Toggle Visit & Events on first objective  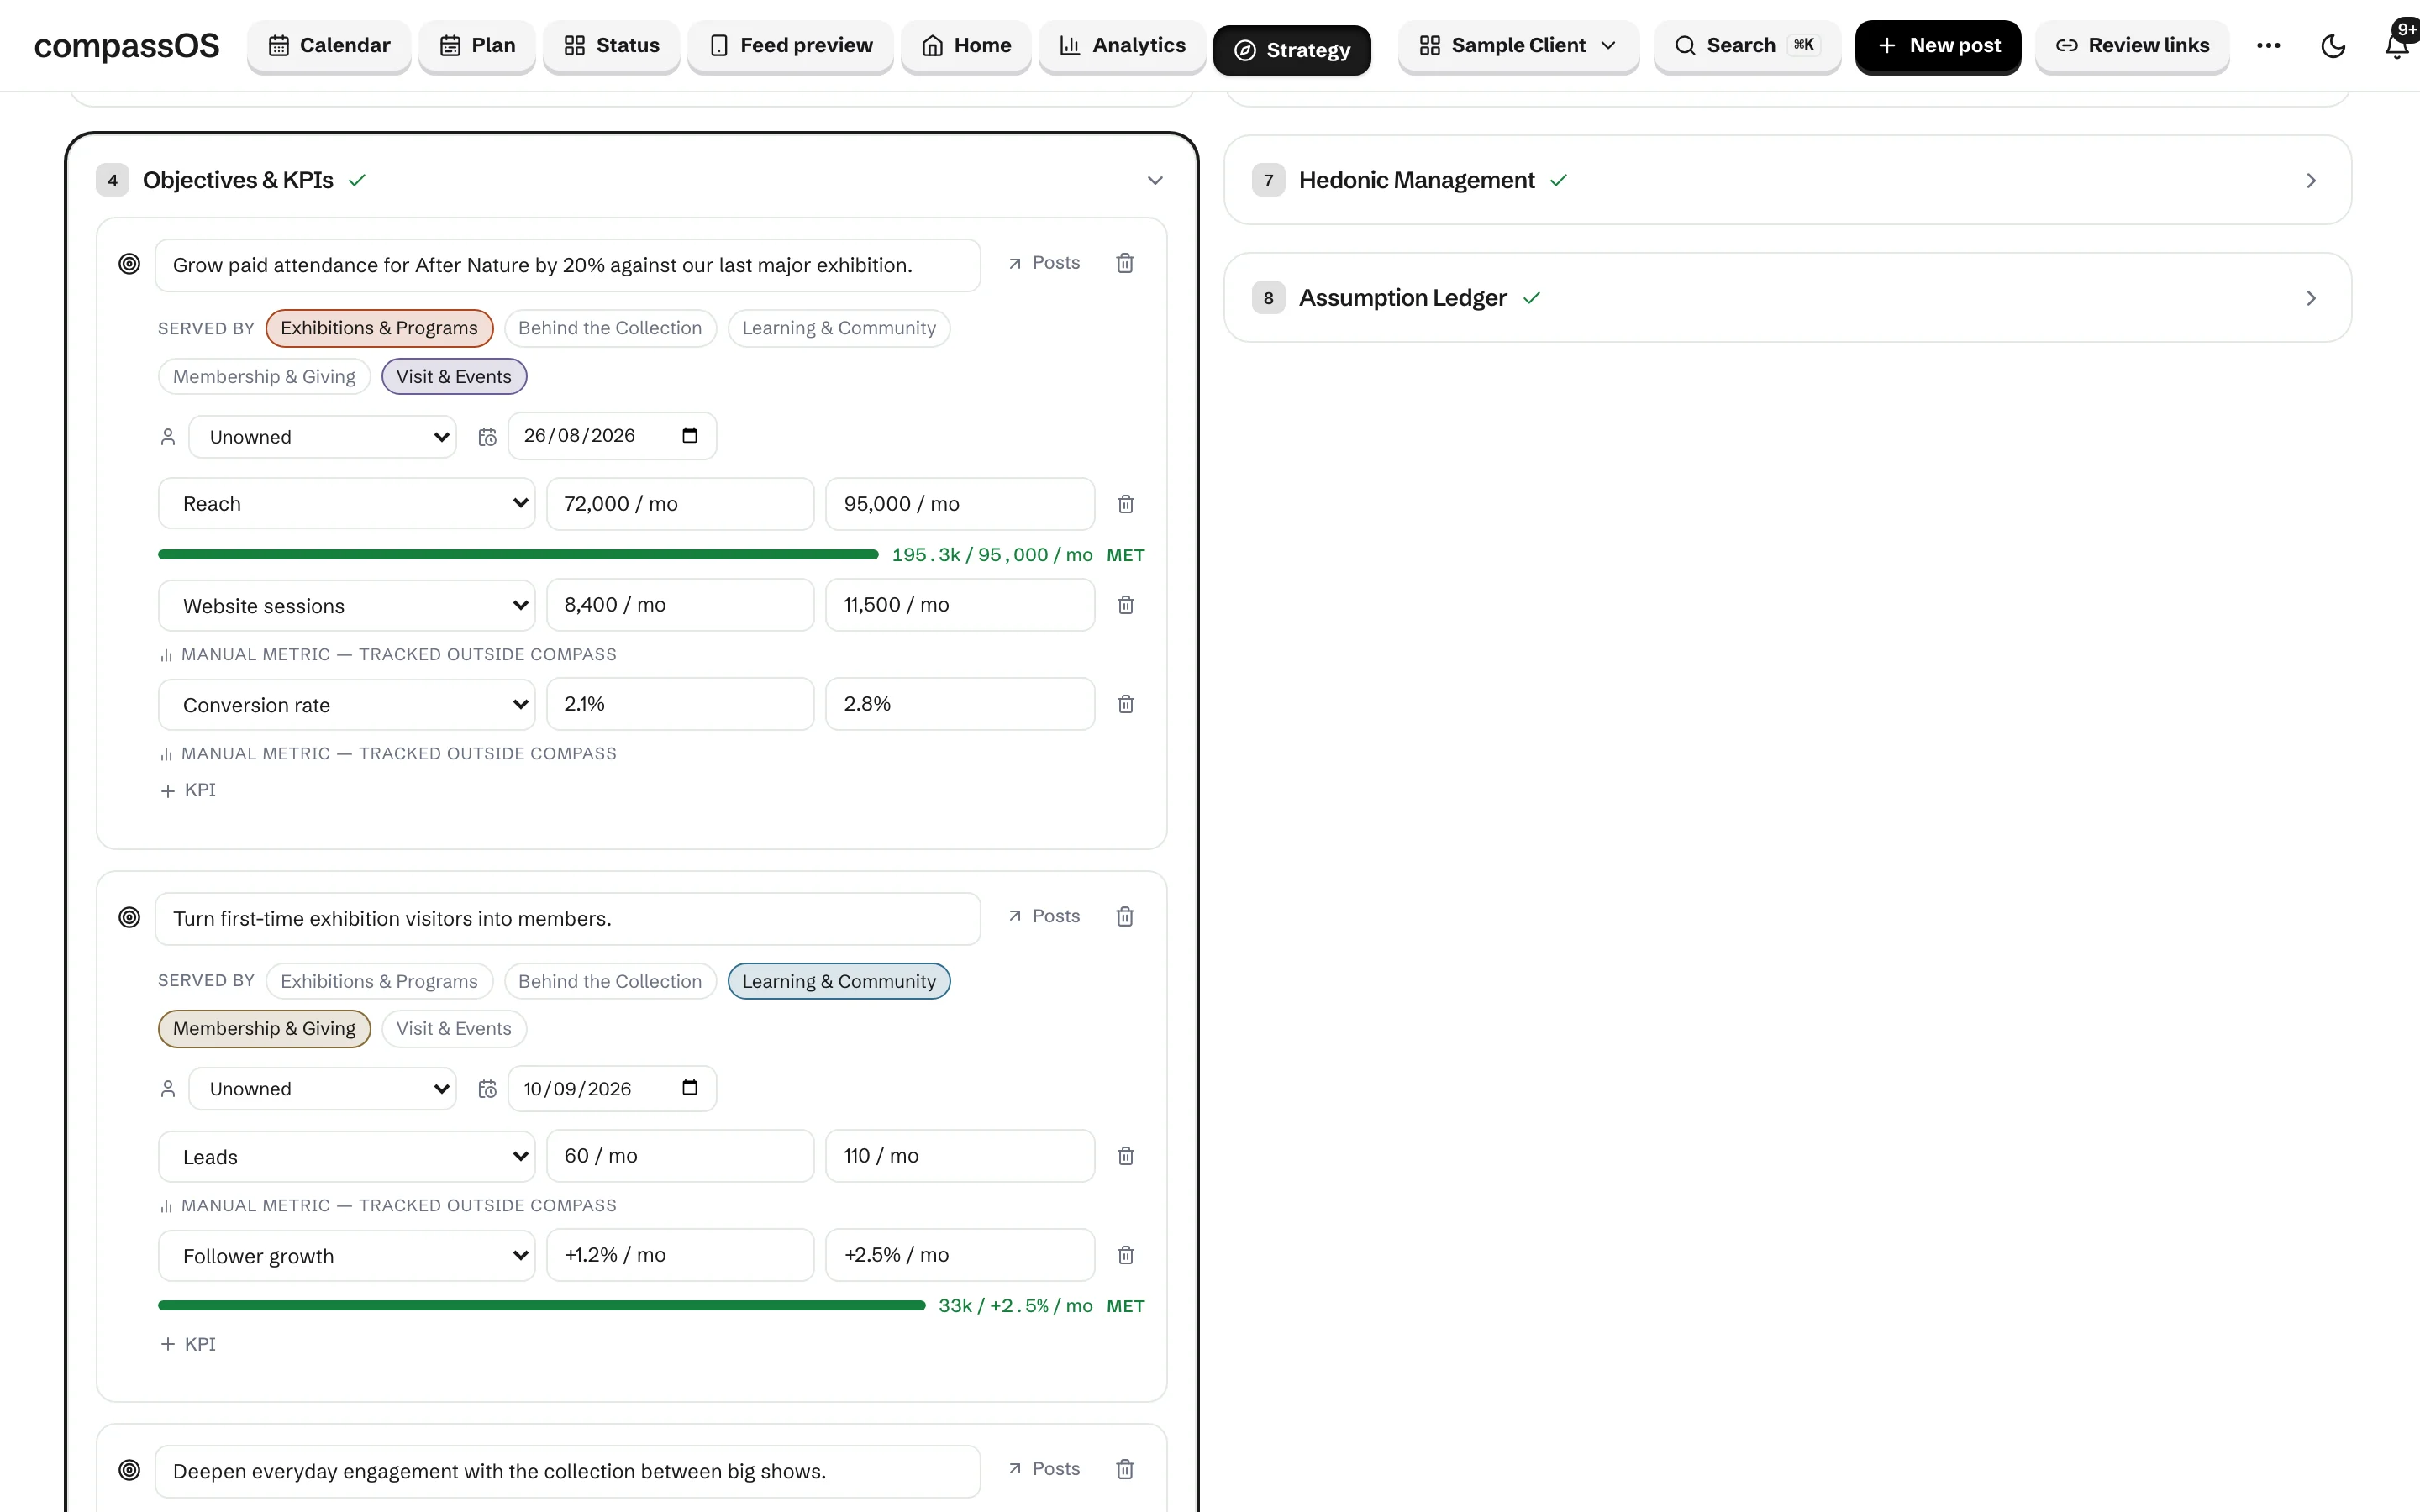pos(454,377)
